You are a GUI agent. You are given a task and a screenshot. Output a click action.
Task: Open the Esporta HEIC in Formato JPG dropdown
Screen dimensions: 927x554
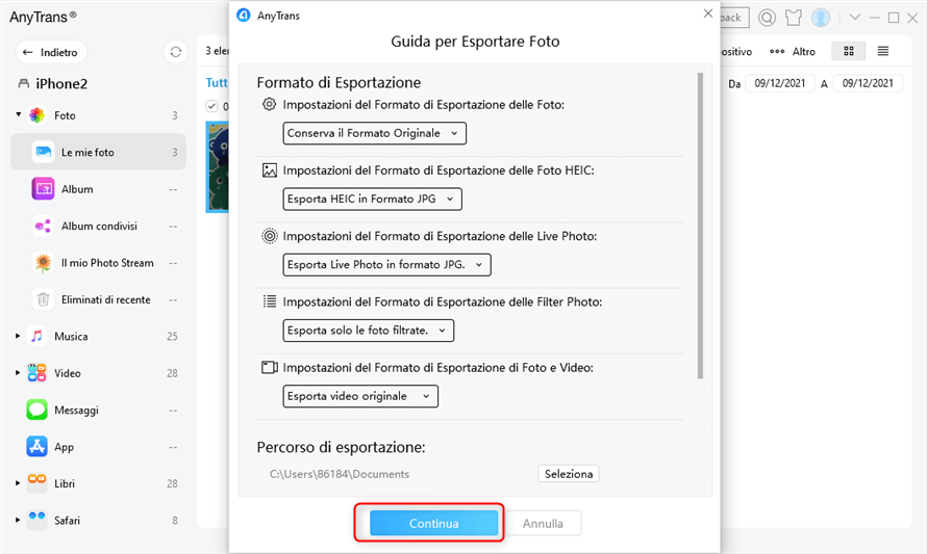372,199
